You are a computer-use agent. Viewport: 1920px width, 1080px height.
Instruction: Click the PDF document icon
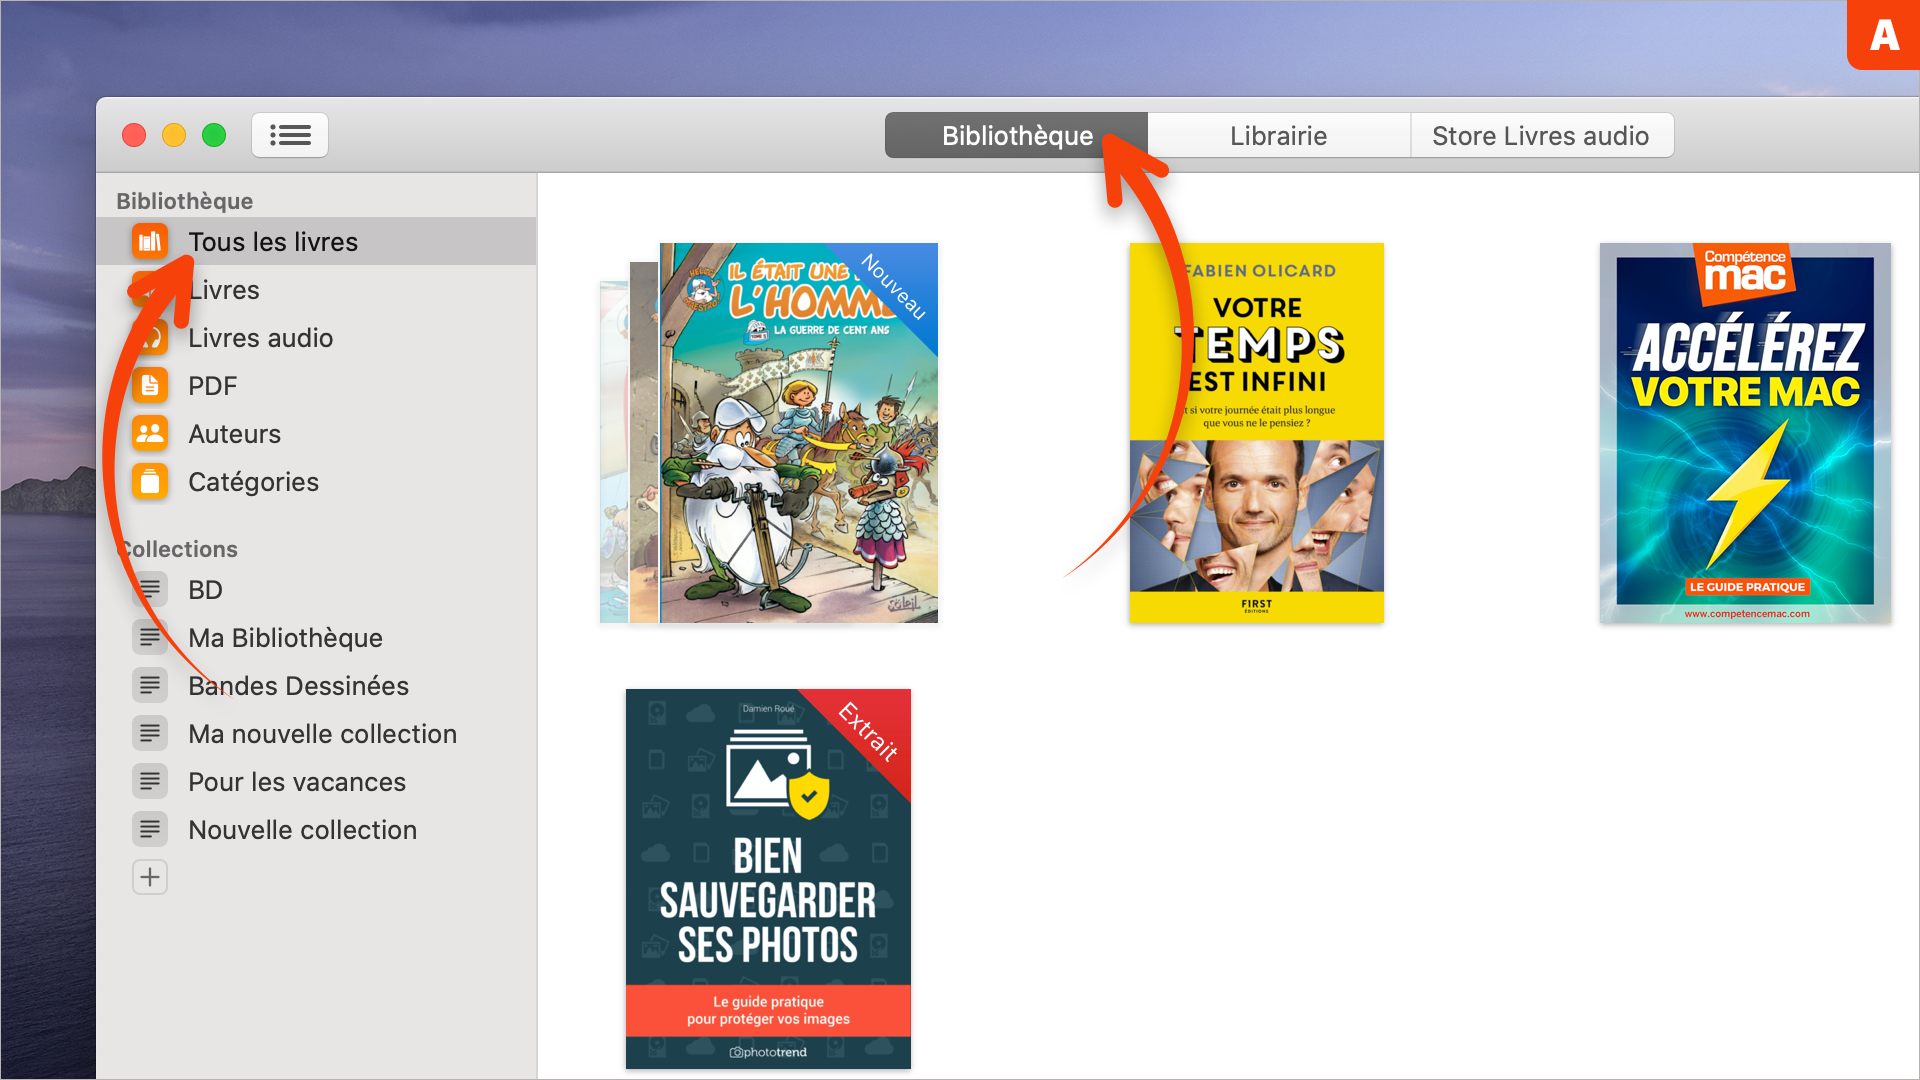click(150, 385)
